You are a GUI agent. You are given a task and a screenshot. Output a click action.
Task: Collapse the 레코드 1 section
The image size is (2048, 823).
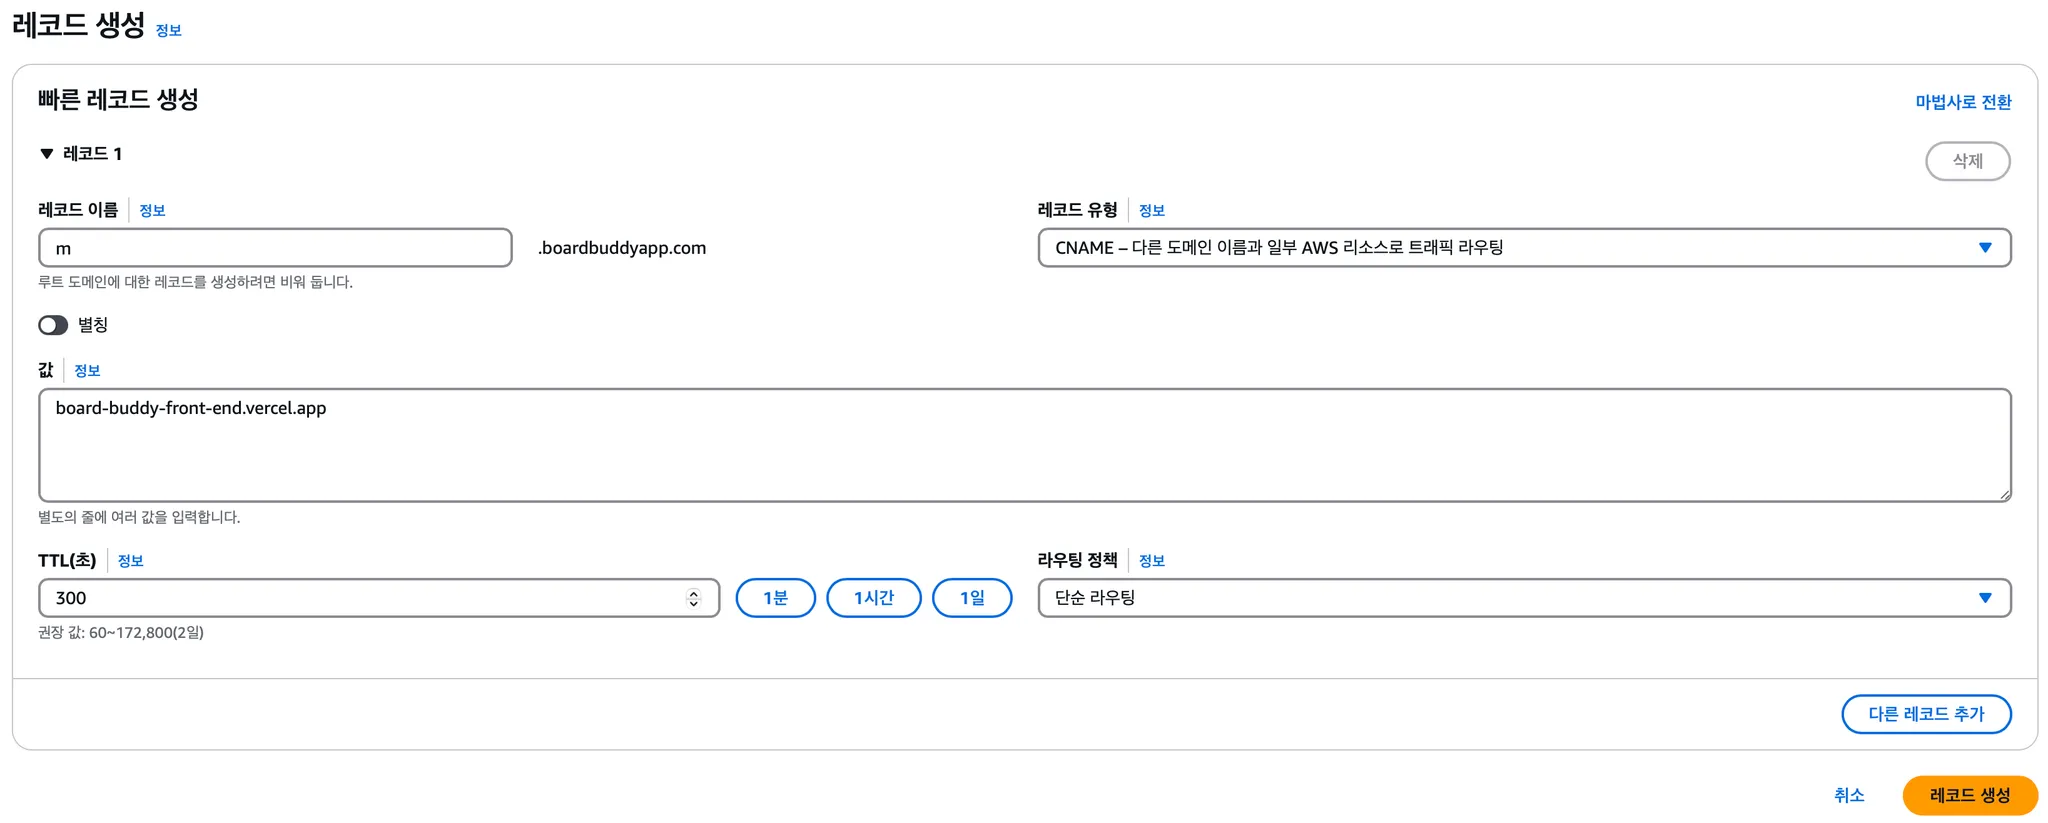pos(47,154)
